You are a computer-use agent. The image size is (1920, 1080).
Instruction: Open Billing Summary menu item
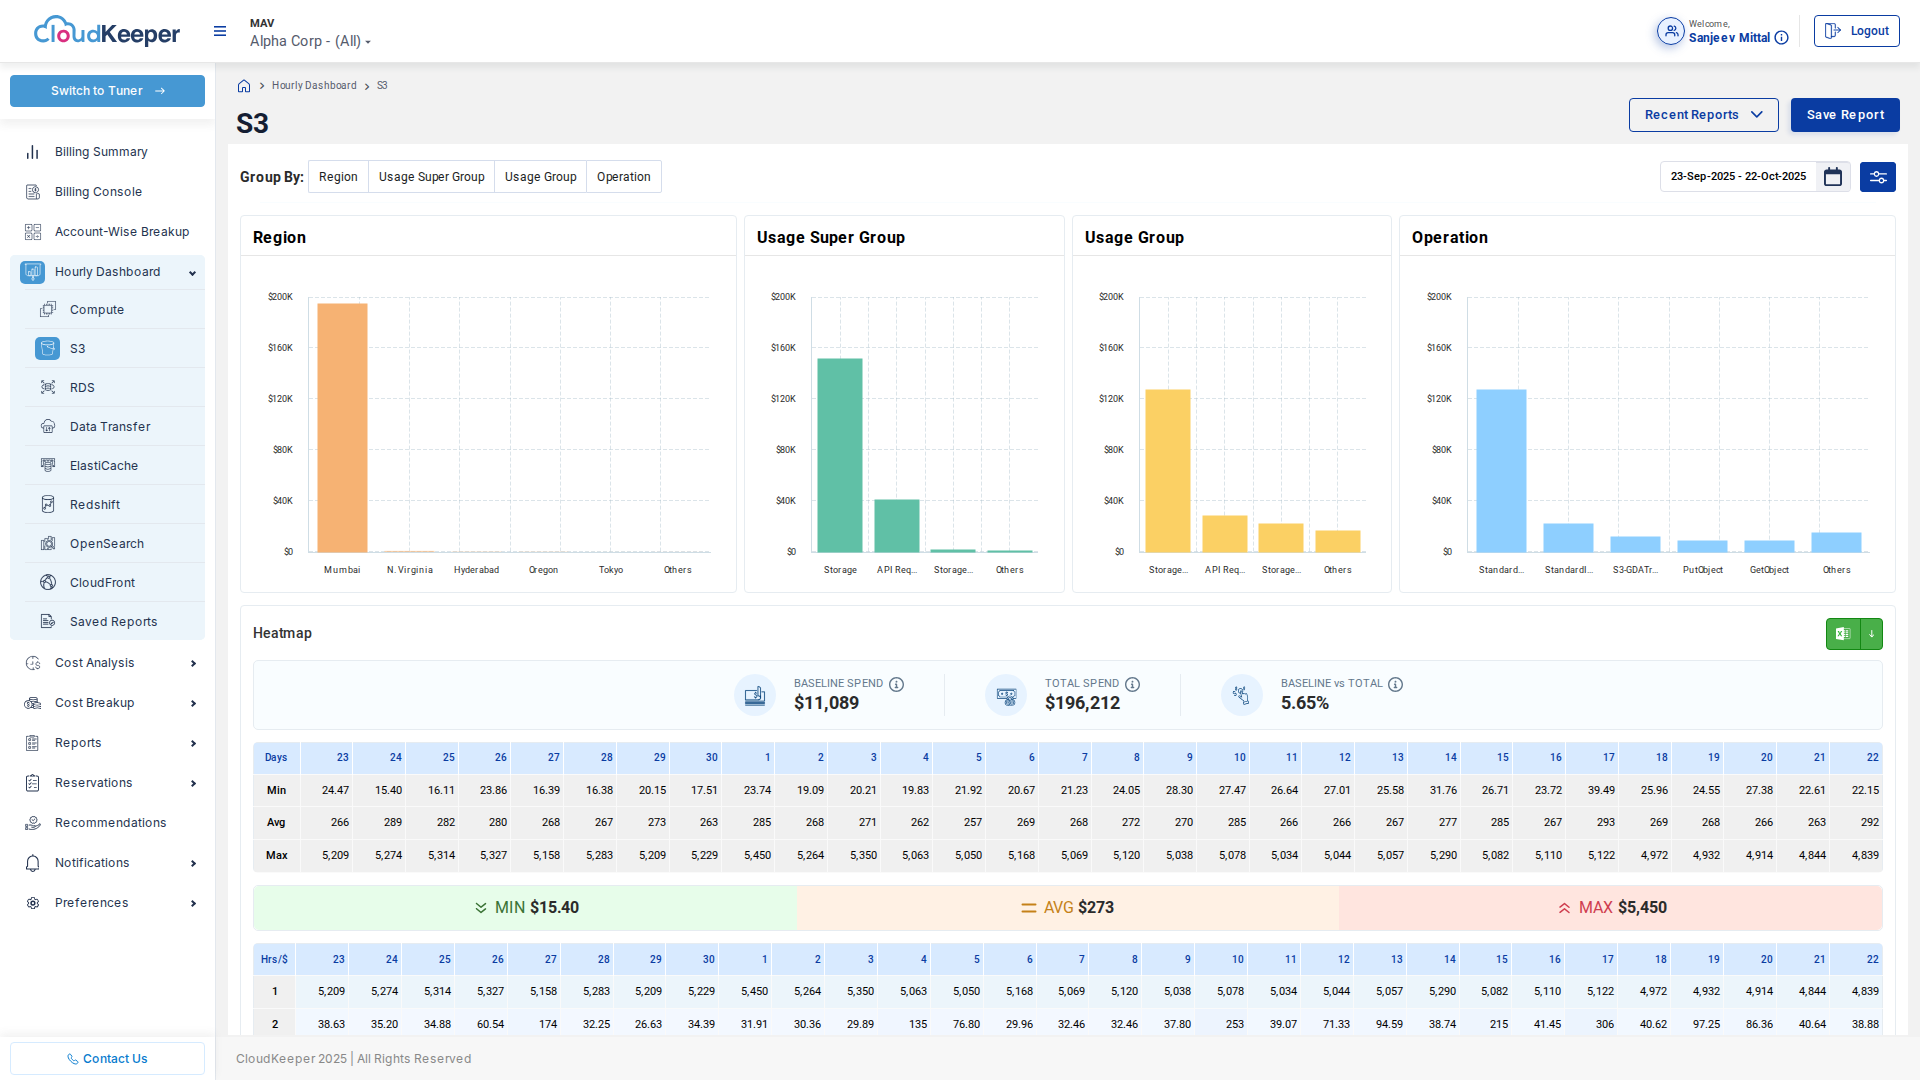101,152
